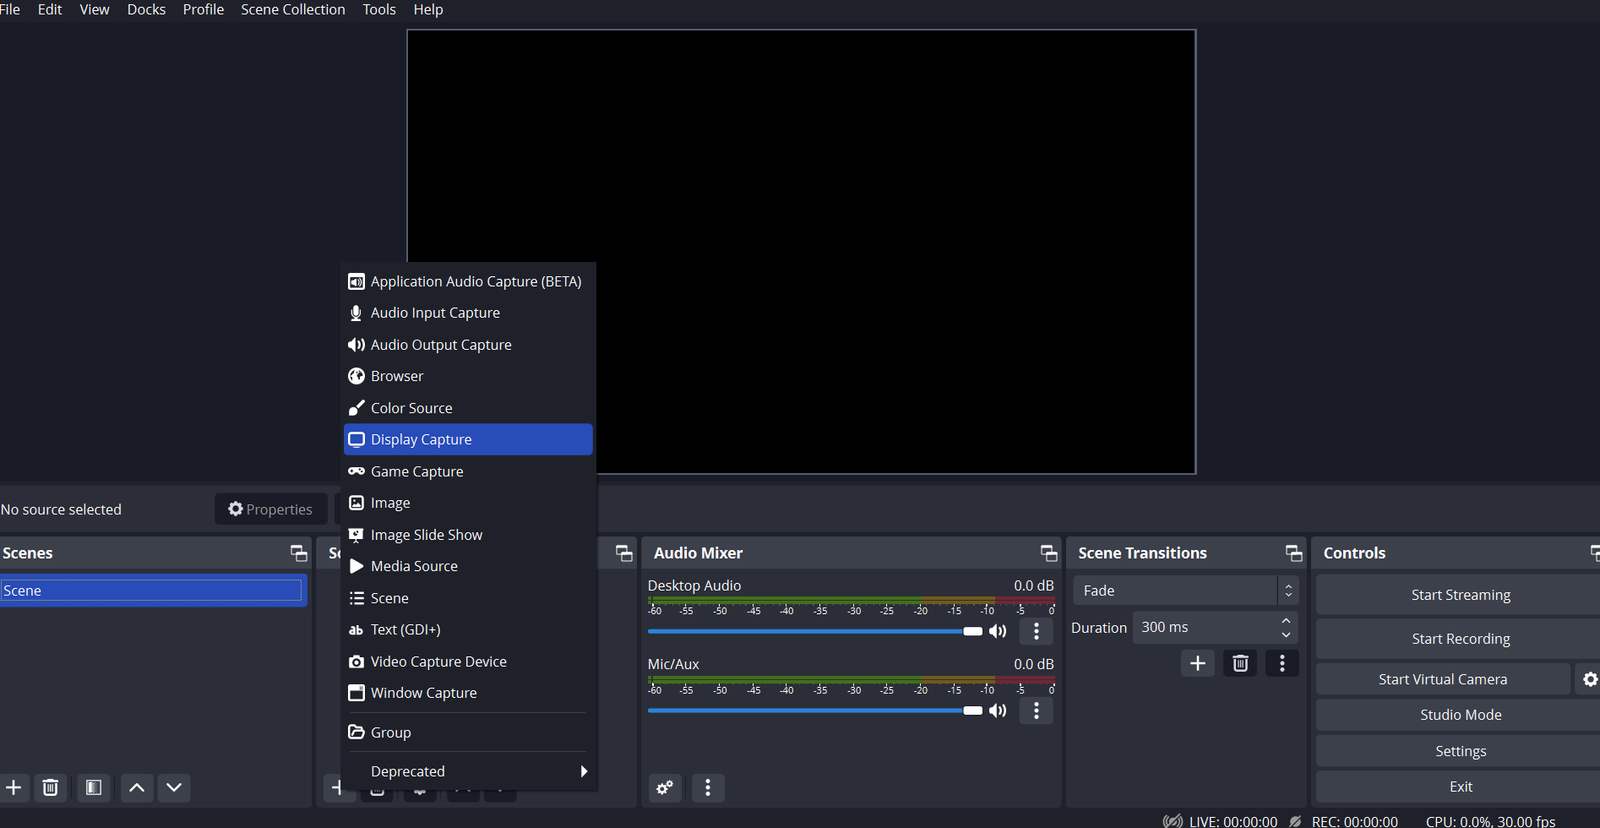Open Mic/Aux three-dot options menu

[x=1036, y=710]
